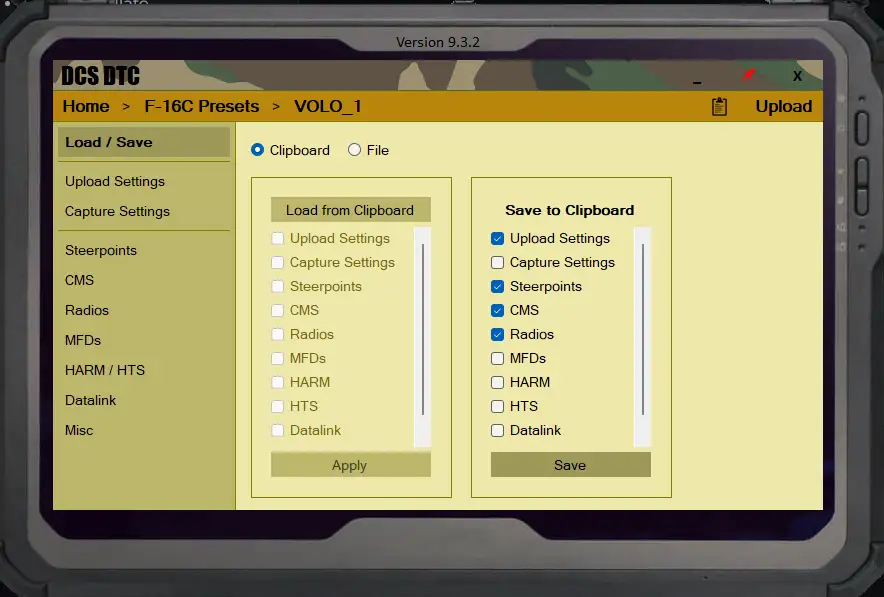
Task: Click Upload in the top bar
Action: [x=784, y=107]
